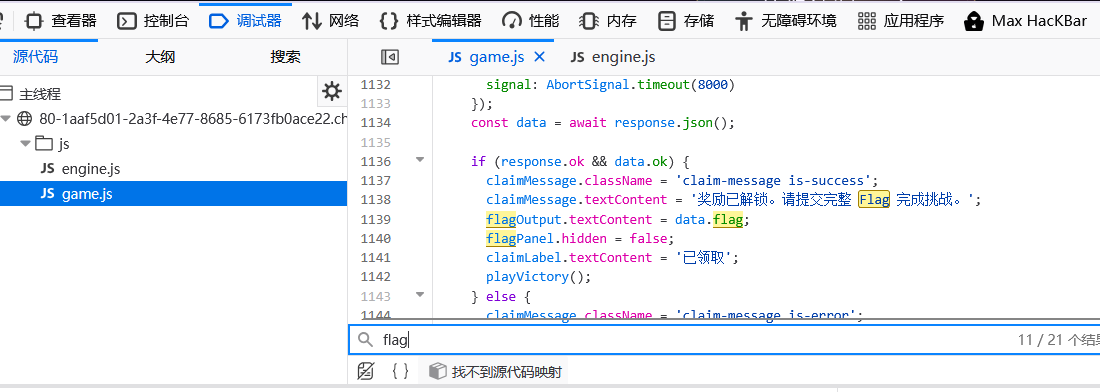Click the '已领取' string on line 1141

[704, 257]
